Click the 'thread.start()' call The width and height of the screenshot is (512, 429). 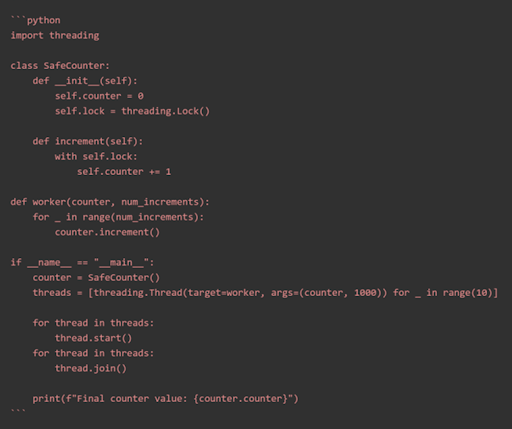pos(93,338)
